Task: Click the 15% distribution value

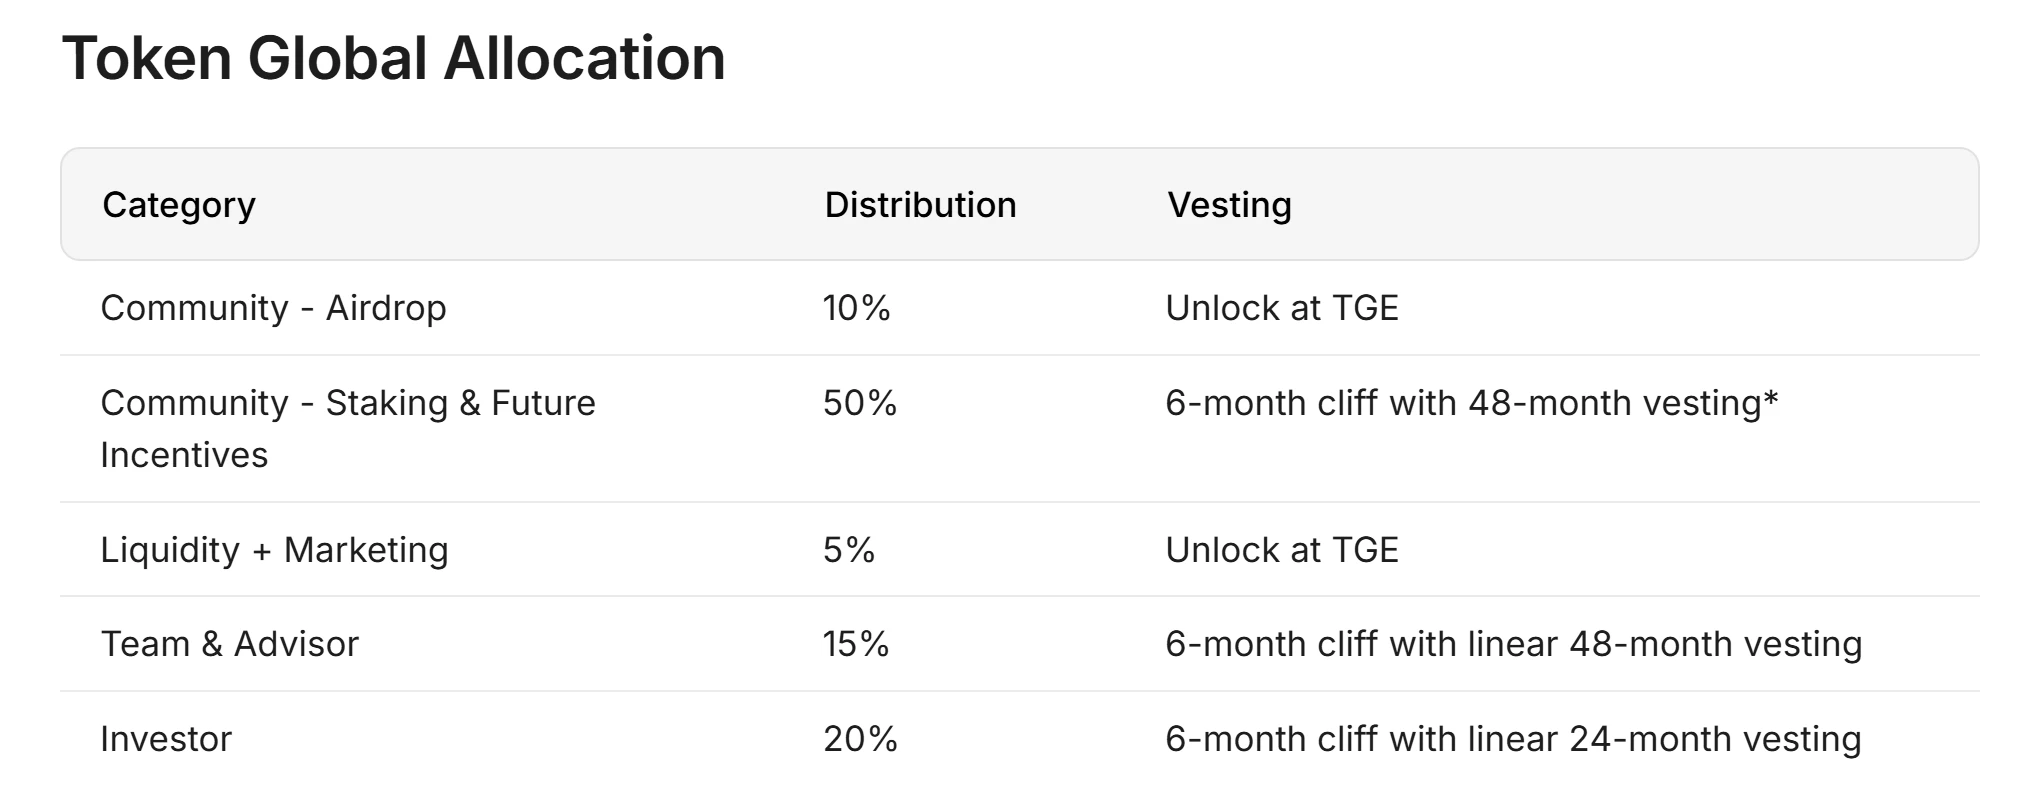Action: pos(856,644)
